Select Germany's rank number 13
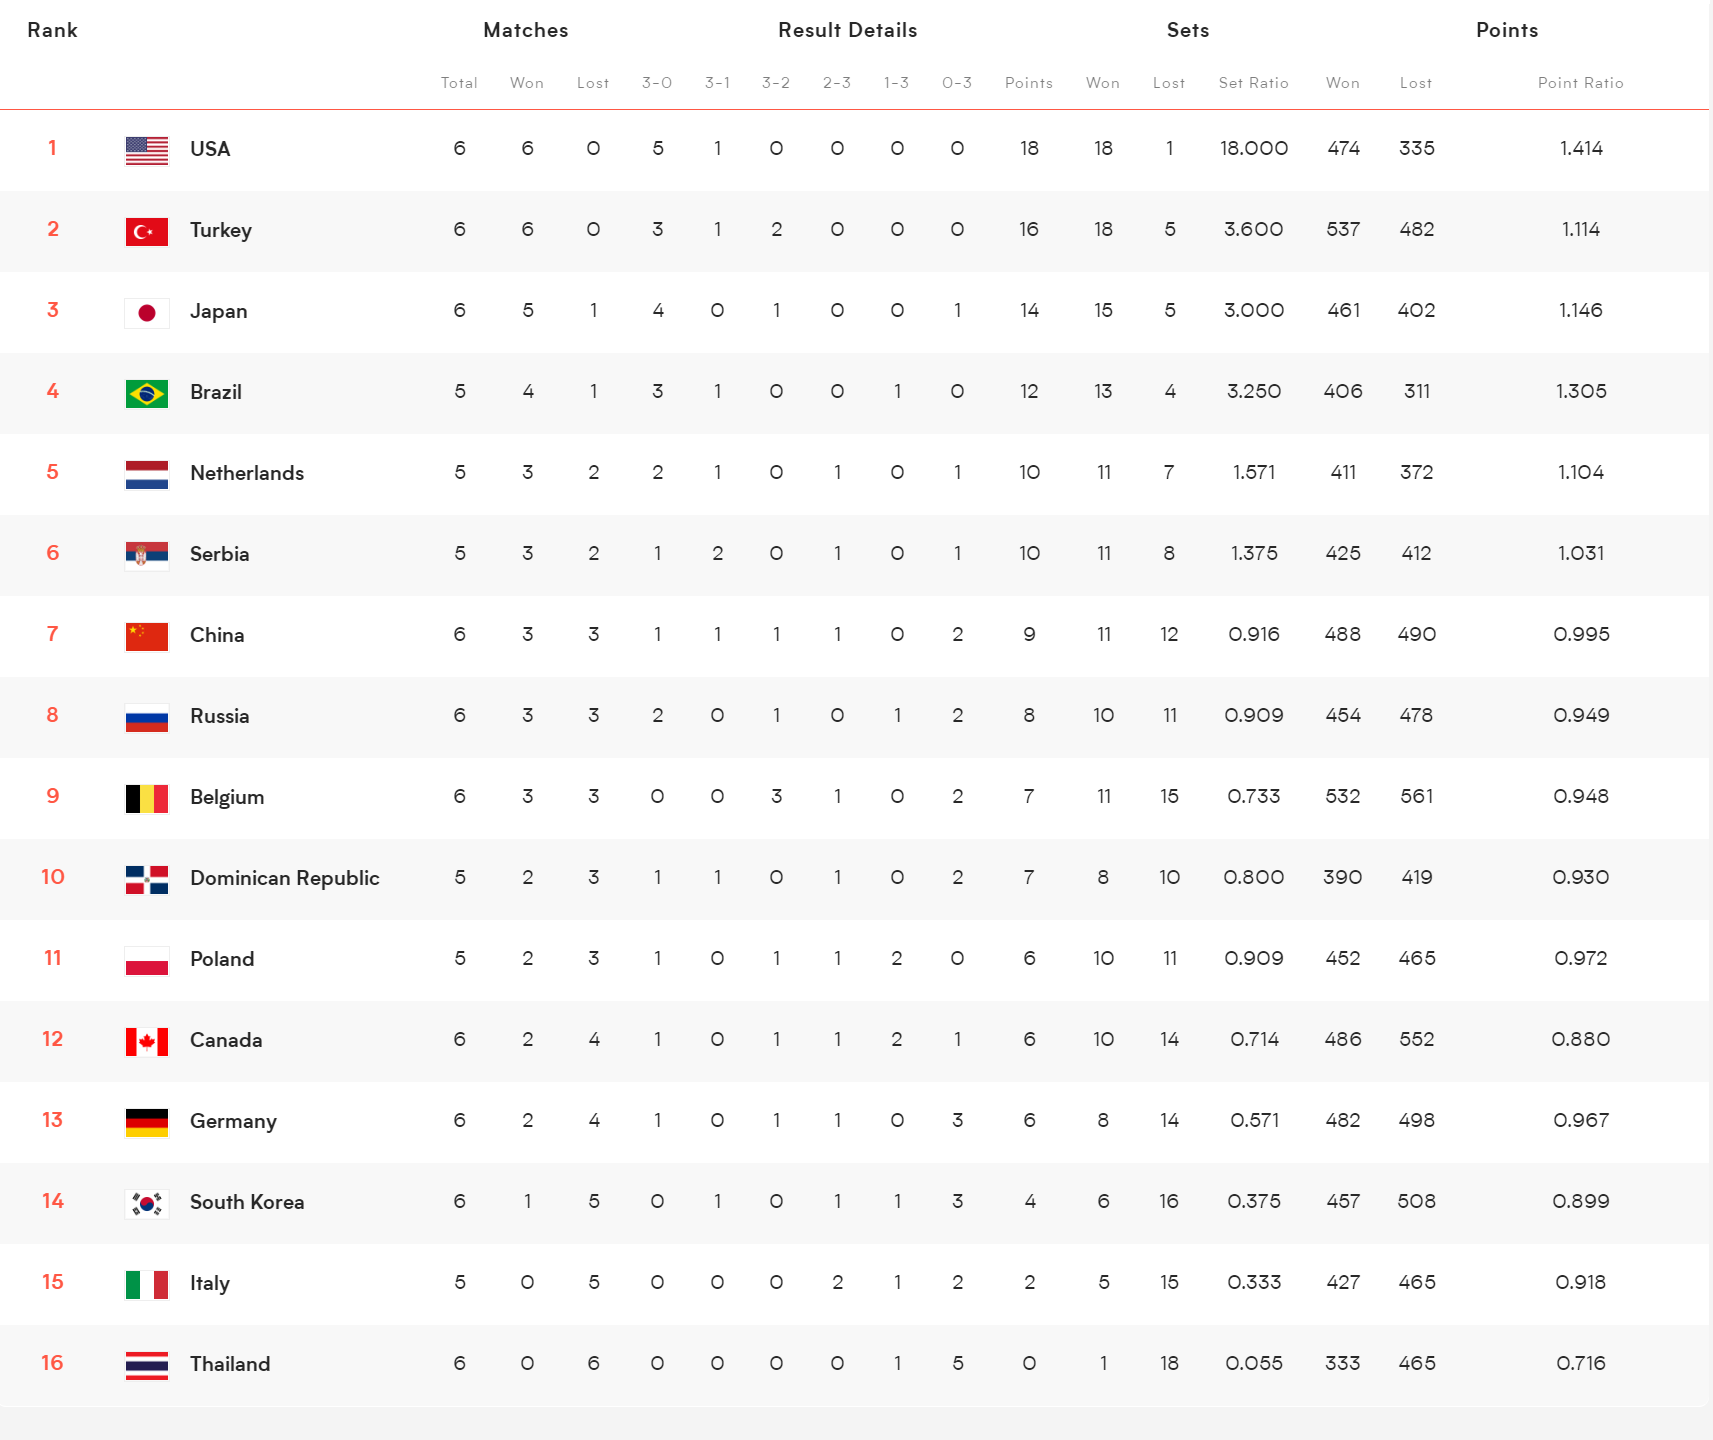1713x1440 pixels. pyautogui.click(x=53, y=1120)
